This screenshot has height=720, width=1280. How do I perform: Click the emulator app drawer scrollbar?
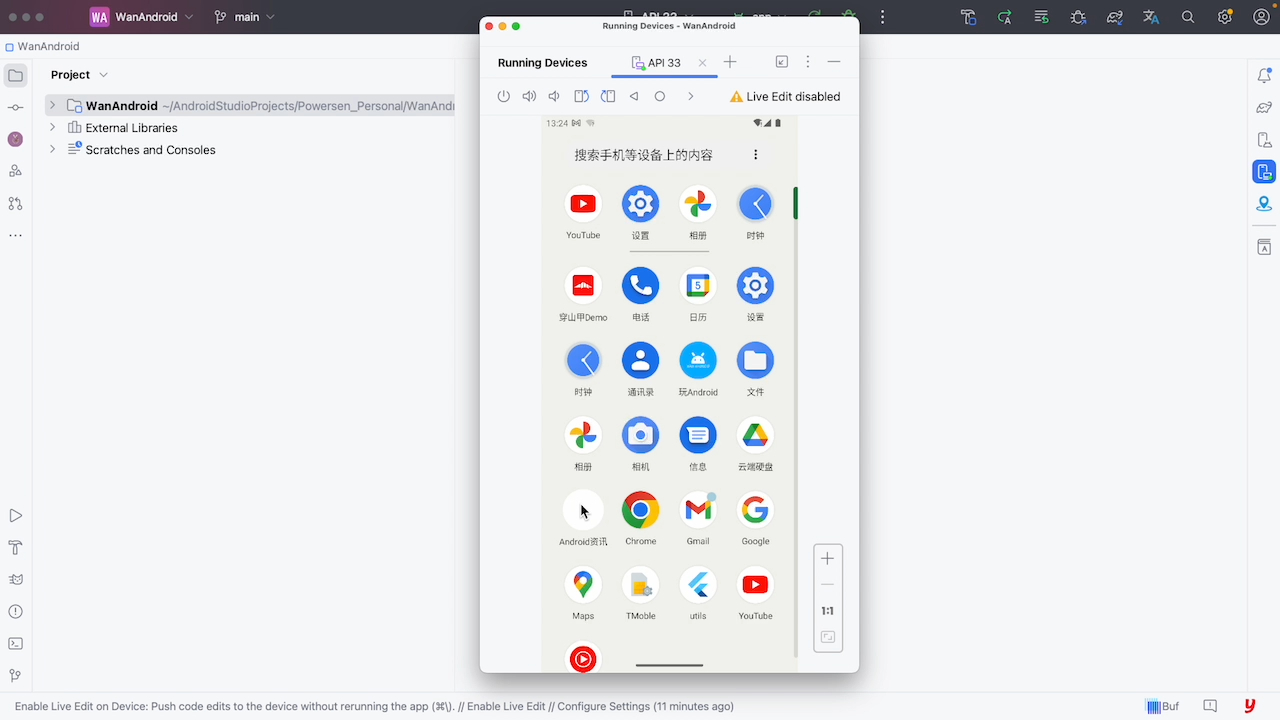pyautogui.click(x=796, y=203)
